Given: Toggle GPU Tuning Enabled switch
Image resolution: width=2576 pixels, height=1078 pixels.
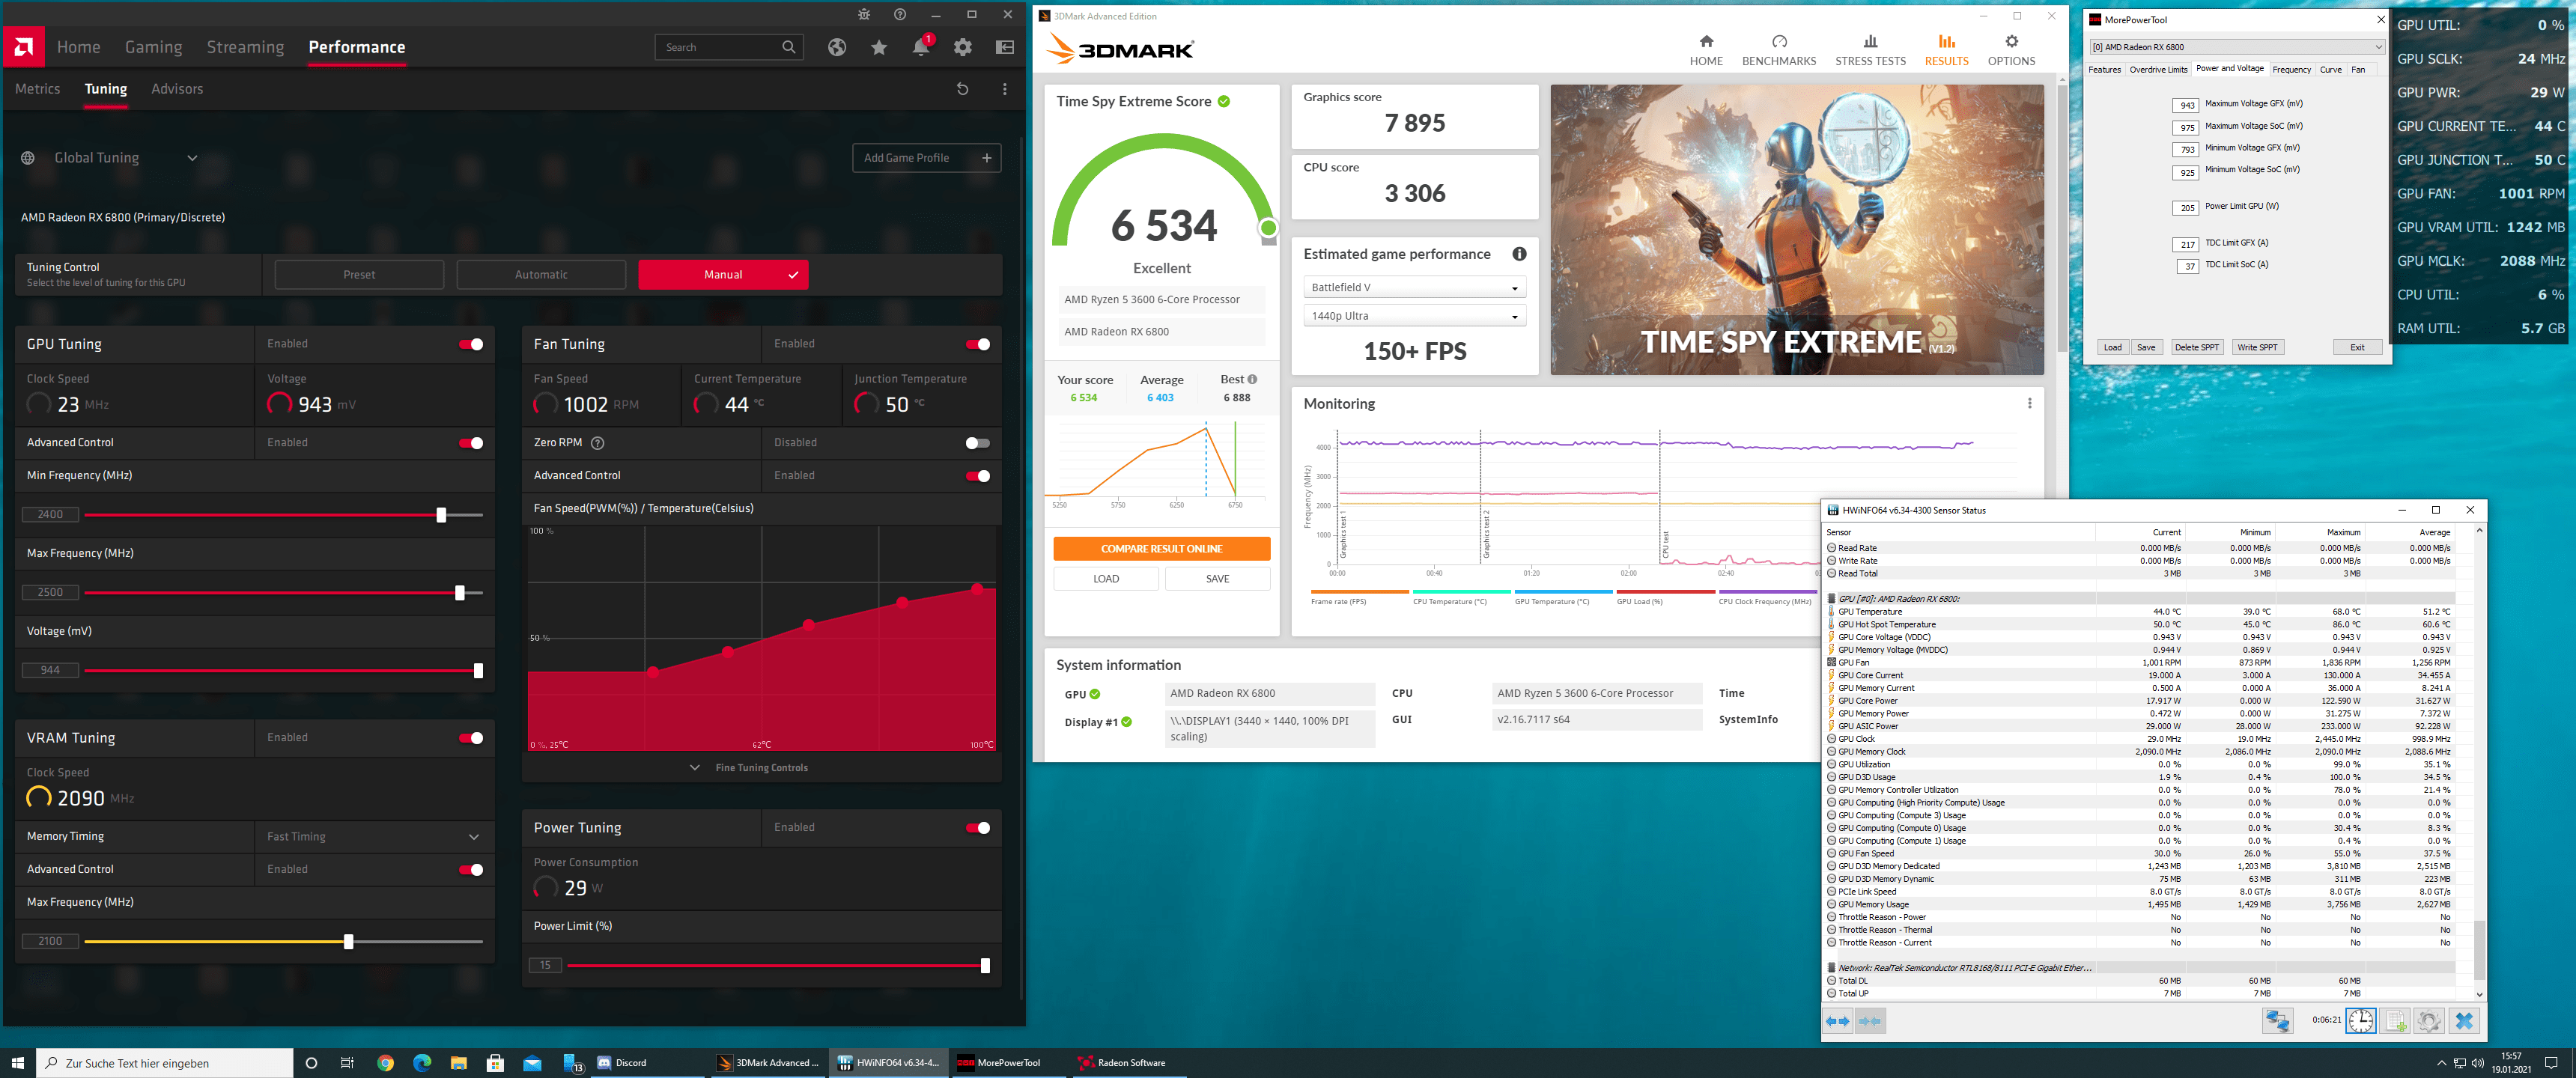Looking at the screenshot, I should (x=471, y=344).
